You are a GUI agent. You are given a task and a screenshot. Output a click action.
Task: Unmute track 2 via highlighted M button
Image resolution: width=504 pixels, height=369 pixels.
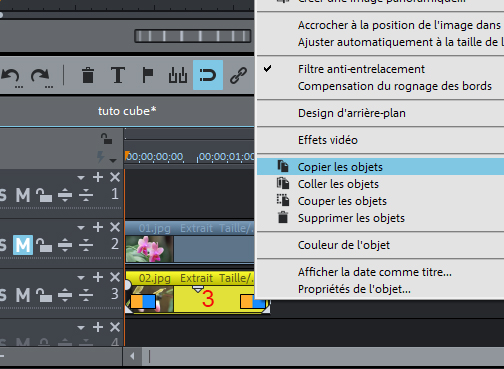(x=23, y=245)
